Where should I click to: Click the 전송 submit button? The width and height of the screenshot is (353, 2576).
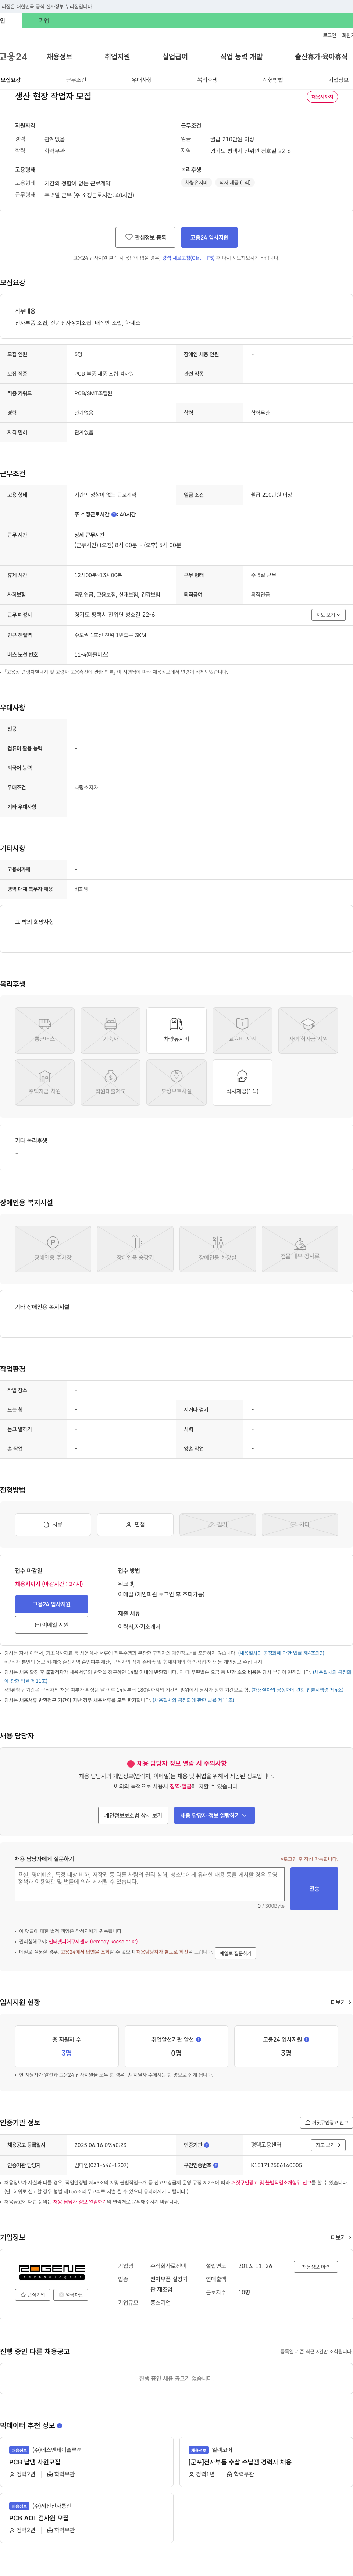coord(314,1889)
